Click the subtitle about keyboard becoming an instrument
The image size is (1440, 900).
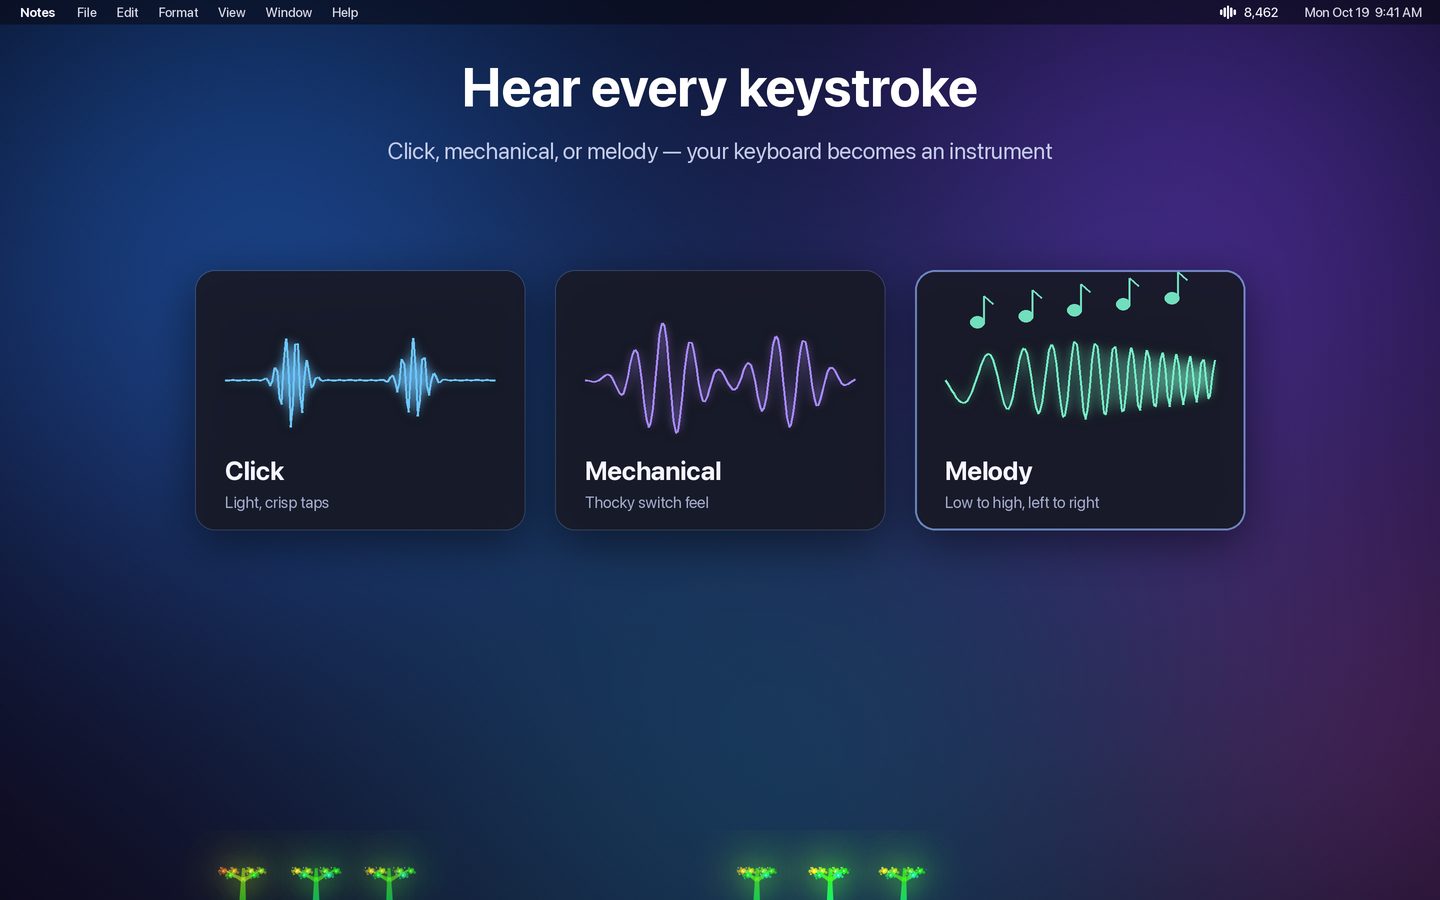point(720,151)
